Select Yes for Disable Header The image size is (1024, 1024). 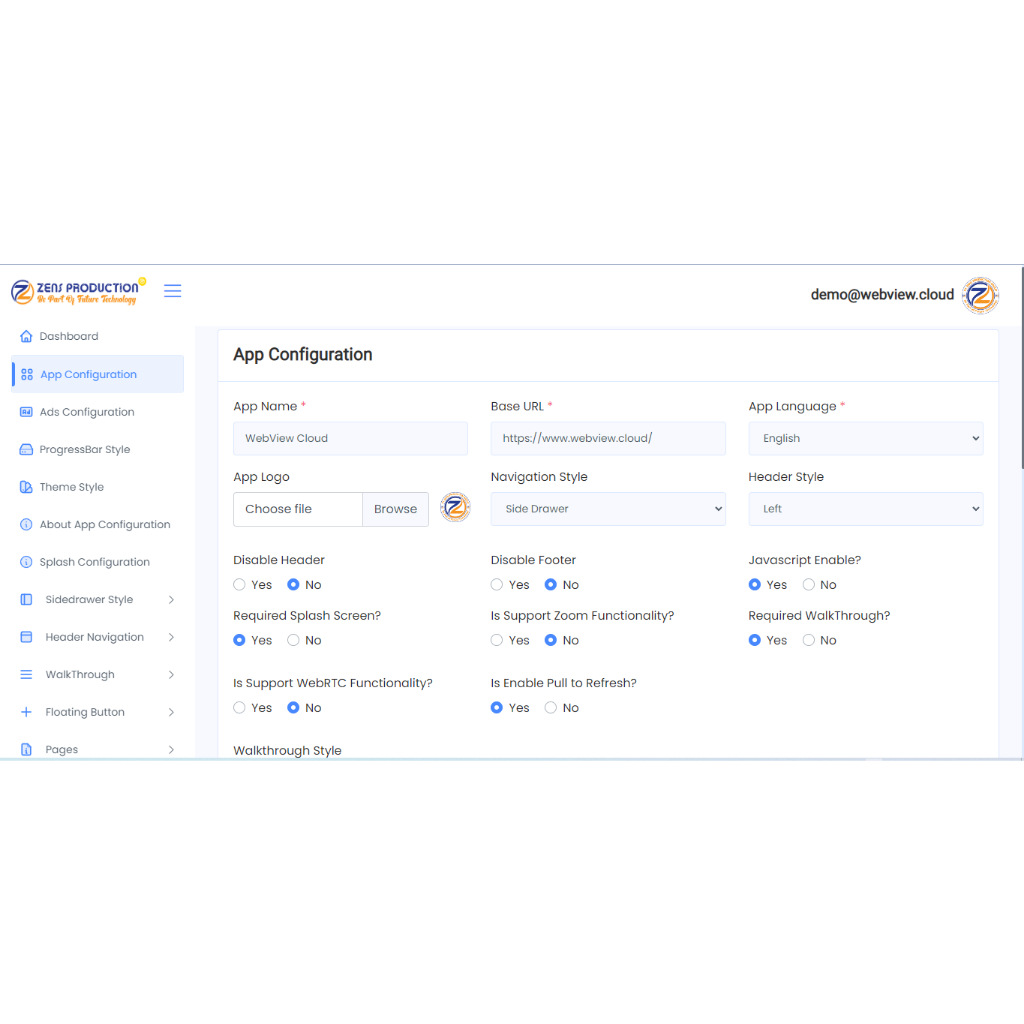(240, 585)
